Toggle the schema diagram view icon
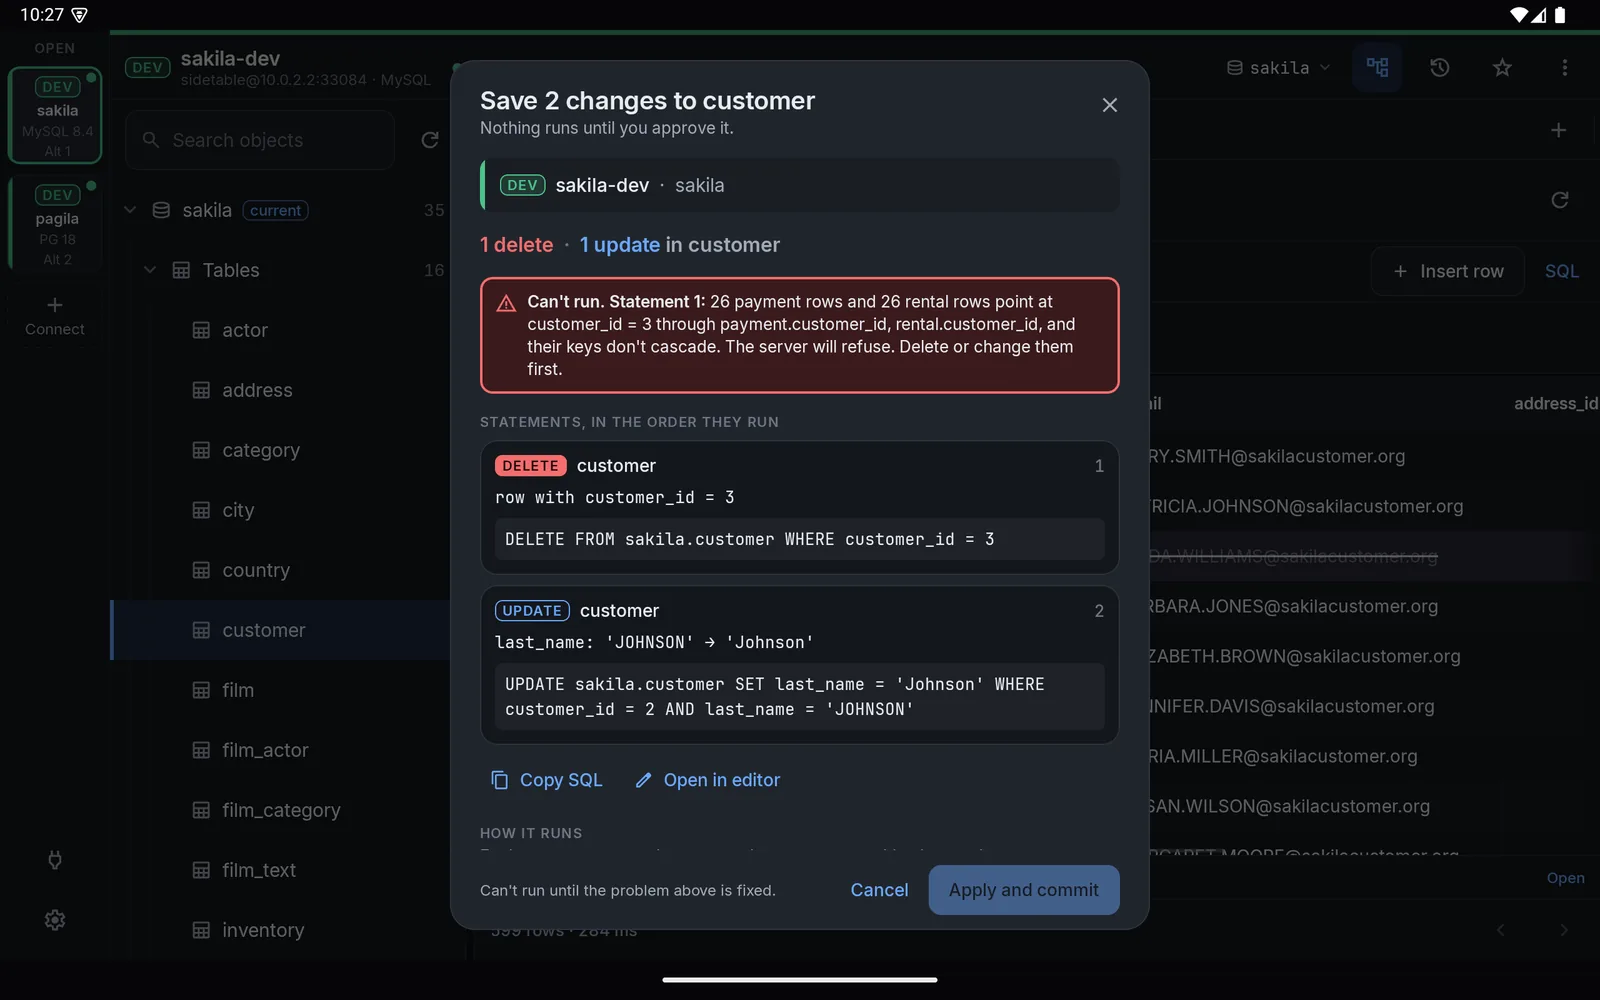1600x1000 pixels. tap(1377, 68)
